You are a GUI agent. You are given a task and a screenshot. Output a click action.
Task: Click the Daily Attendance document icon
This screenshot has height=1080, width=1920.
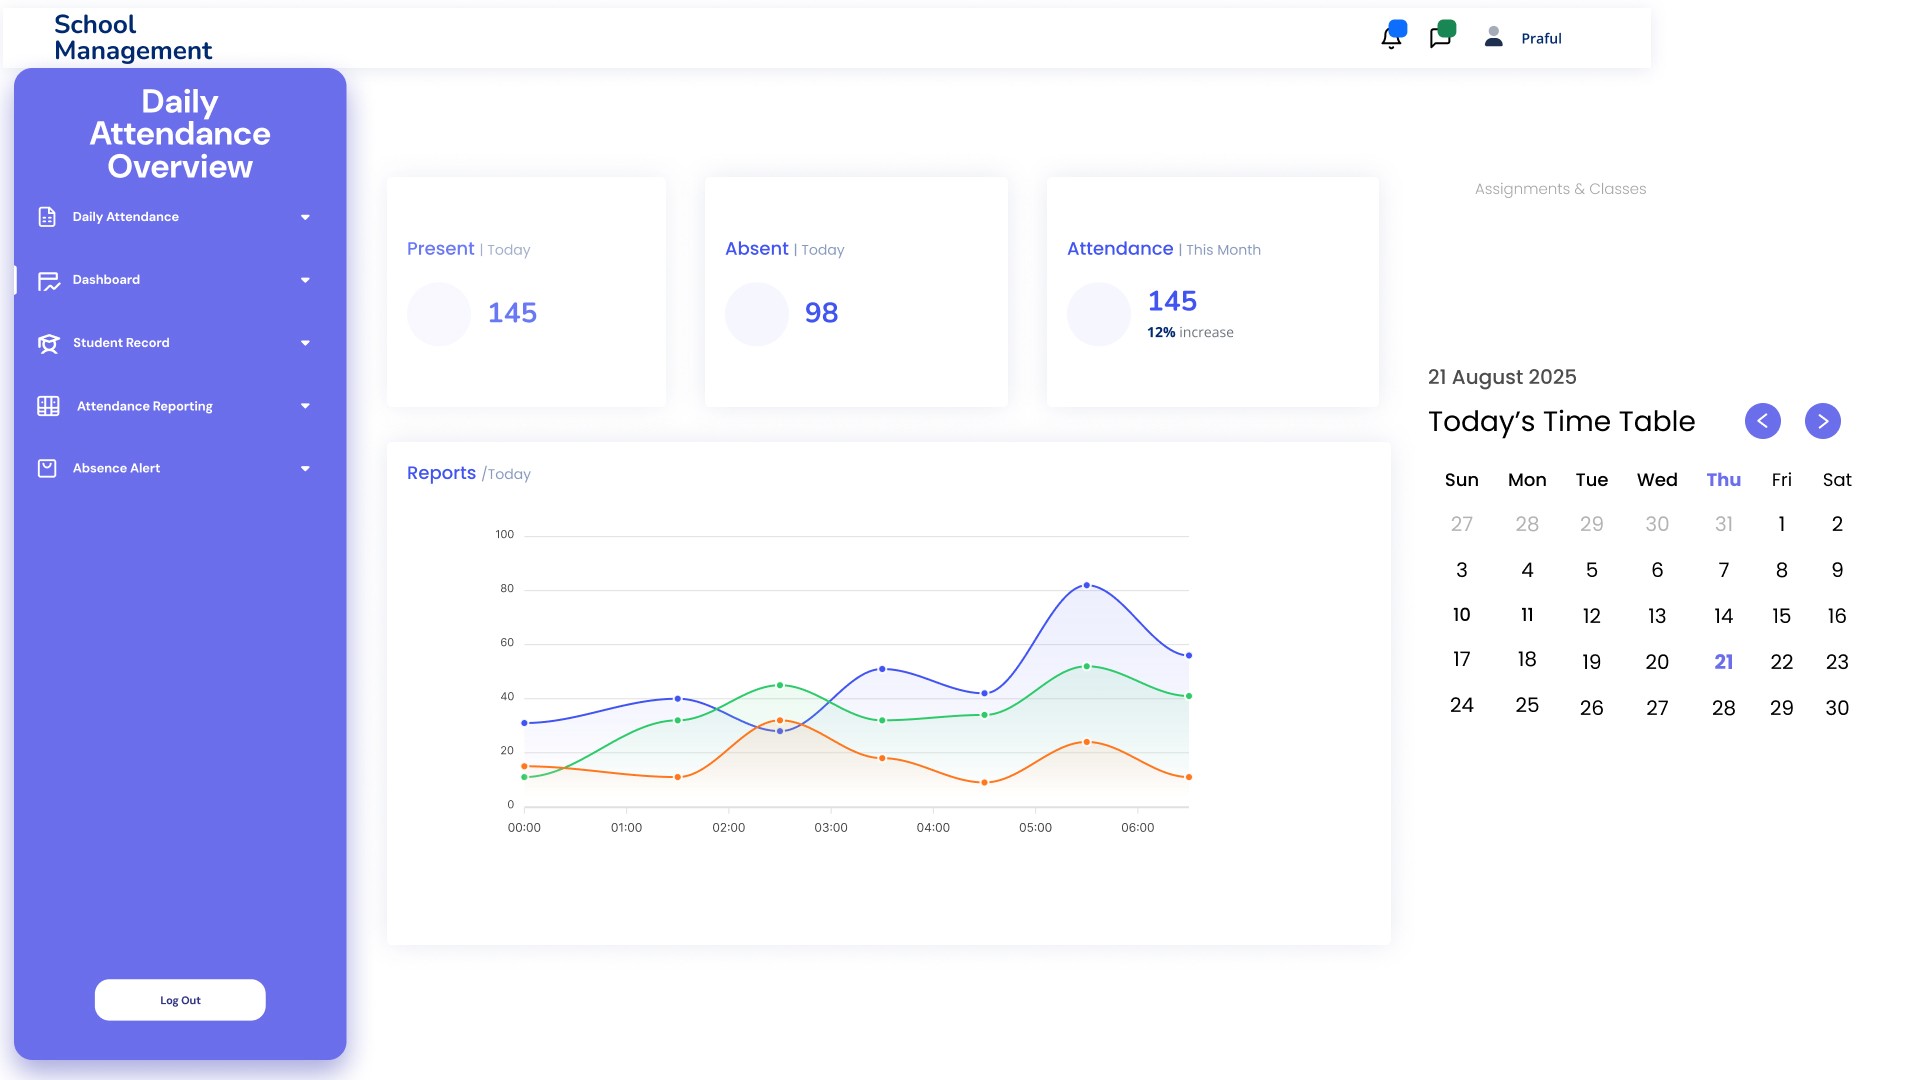click(47, 217)
